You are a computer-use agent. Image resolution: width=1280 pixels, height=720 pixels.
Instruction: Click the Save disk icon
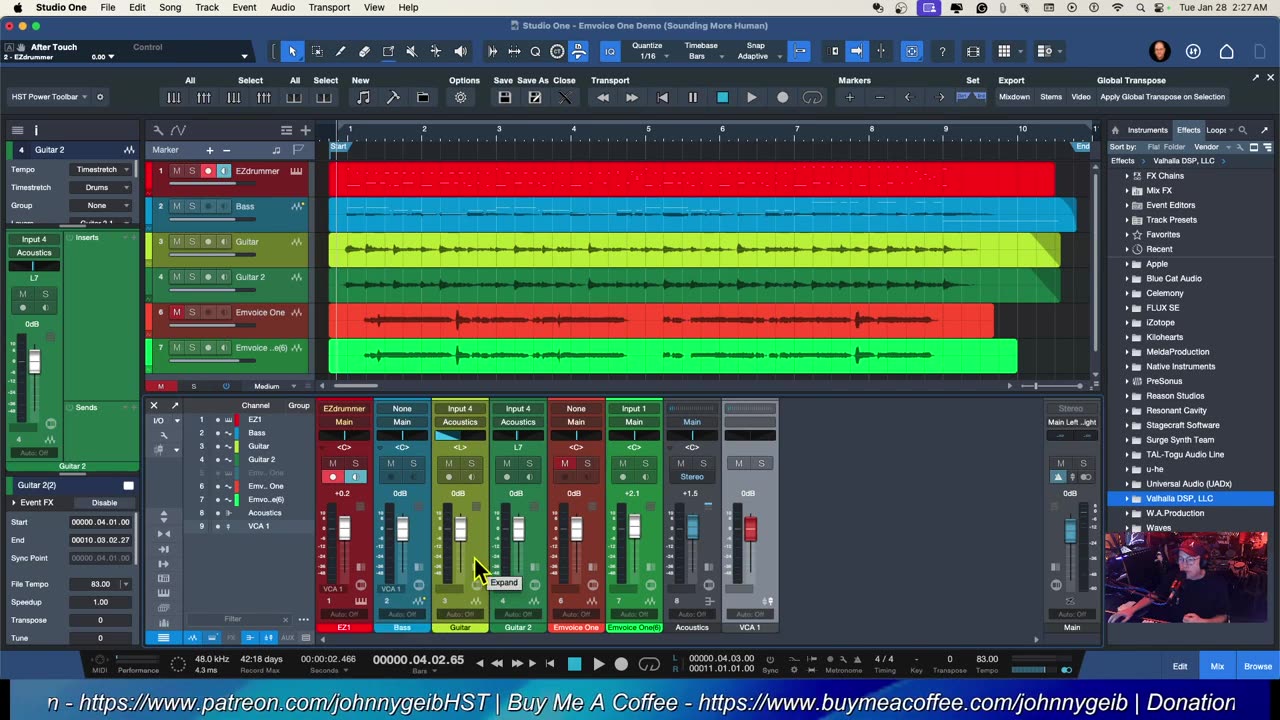pyautogui.click(x=505, y=97)
